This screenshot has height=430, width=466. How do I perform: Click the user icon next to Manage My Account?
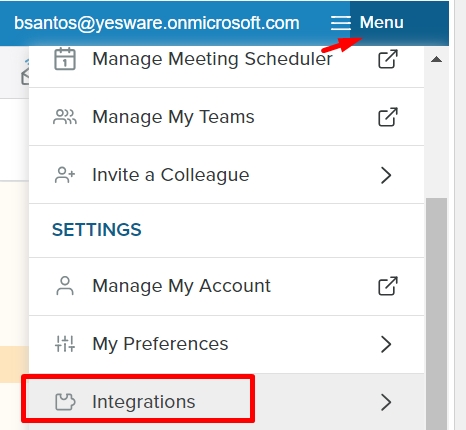[x=65, y=286]
